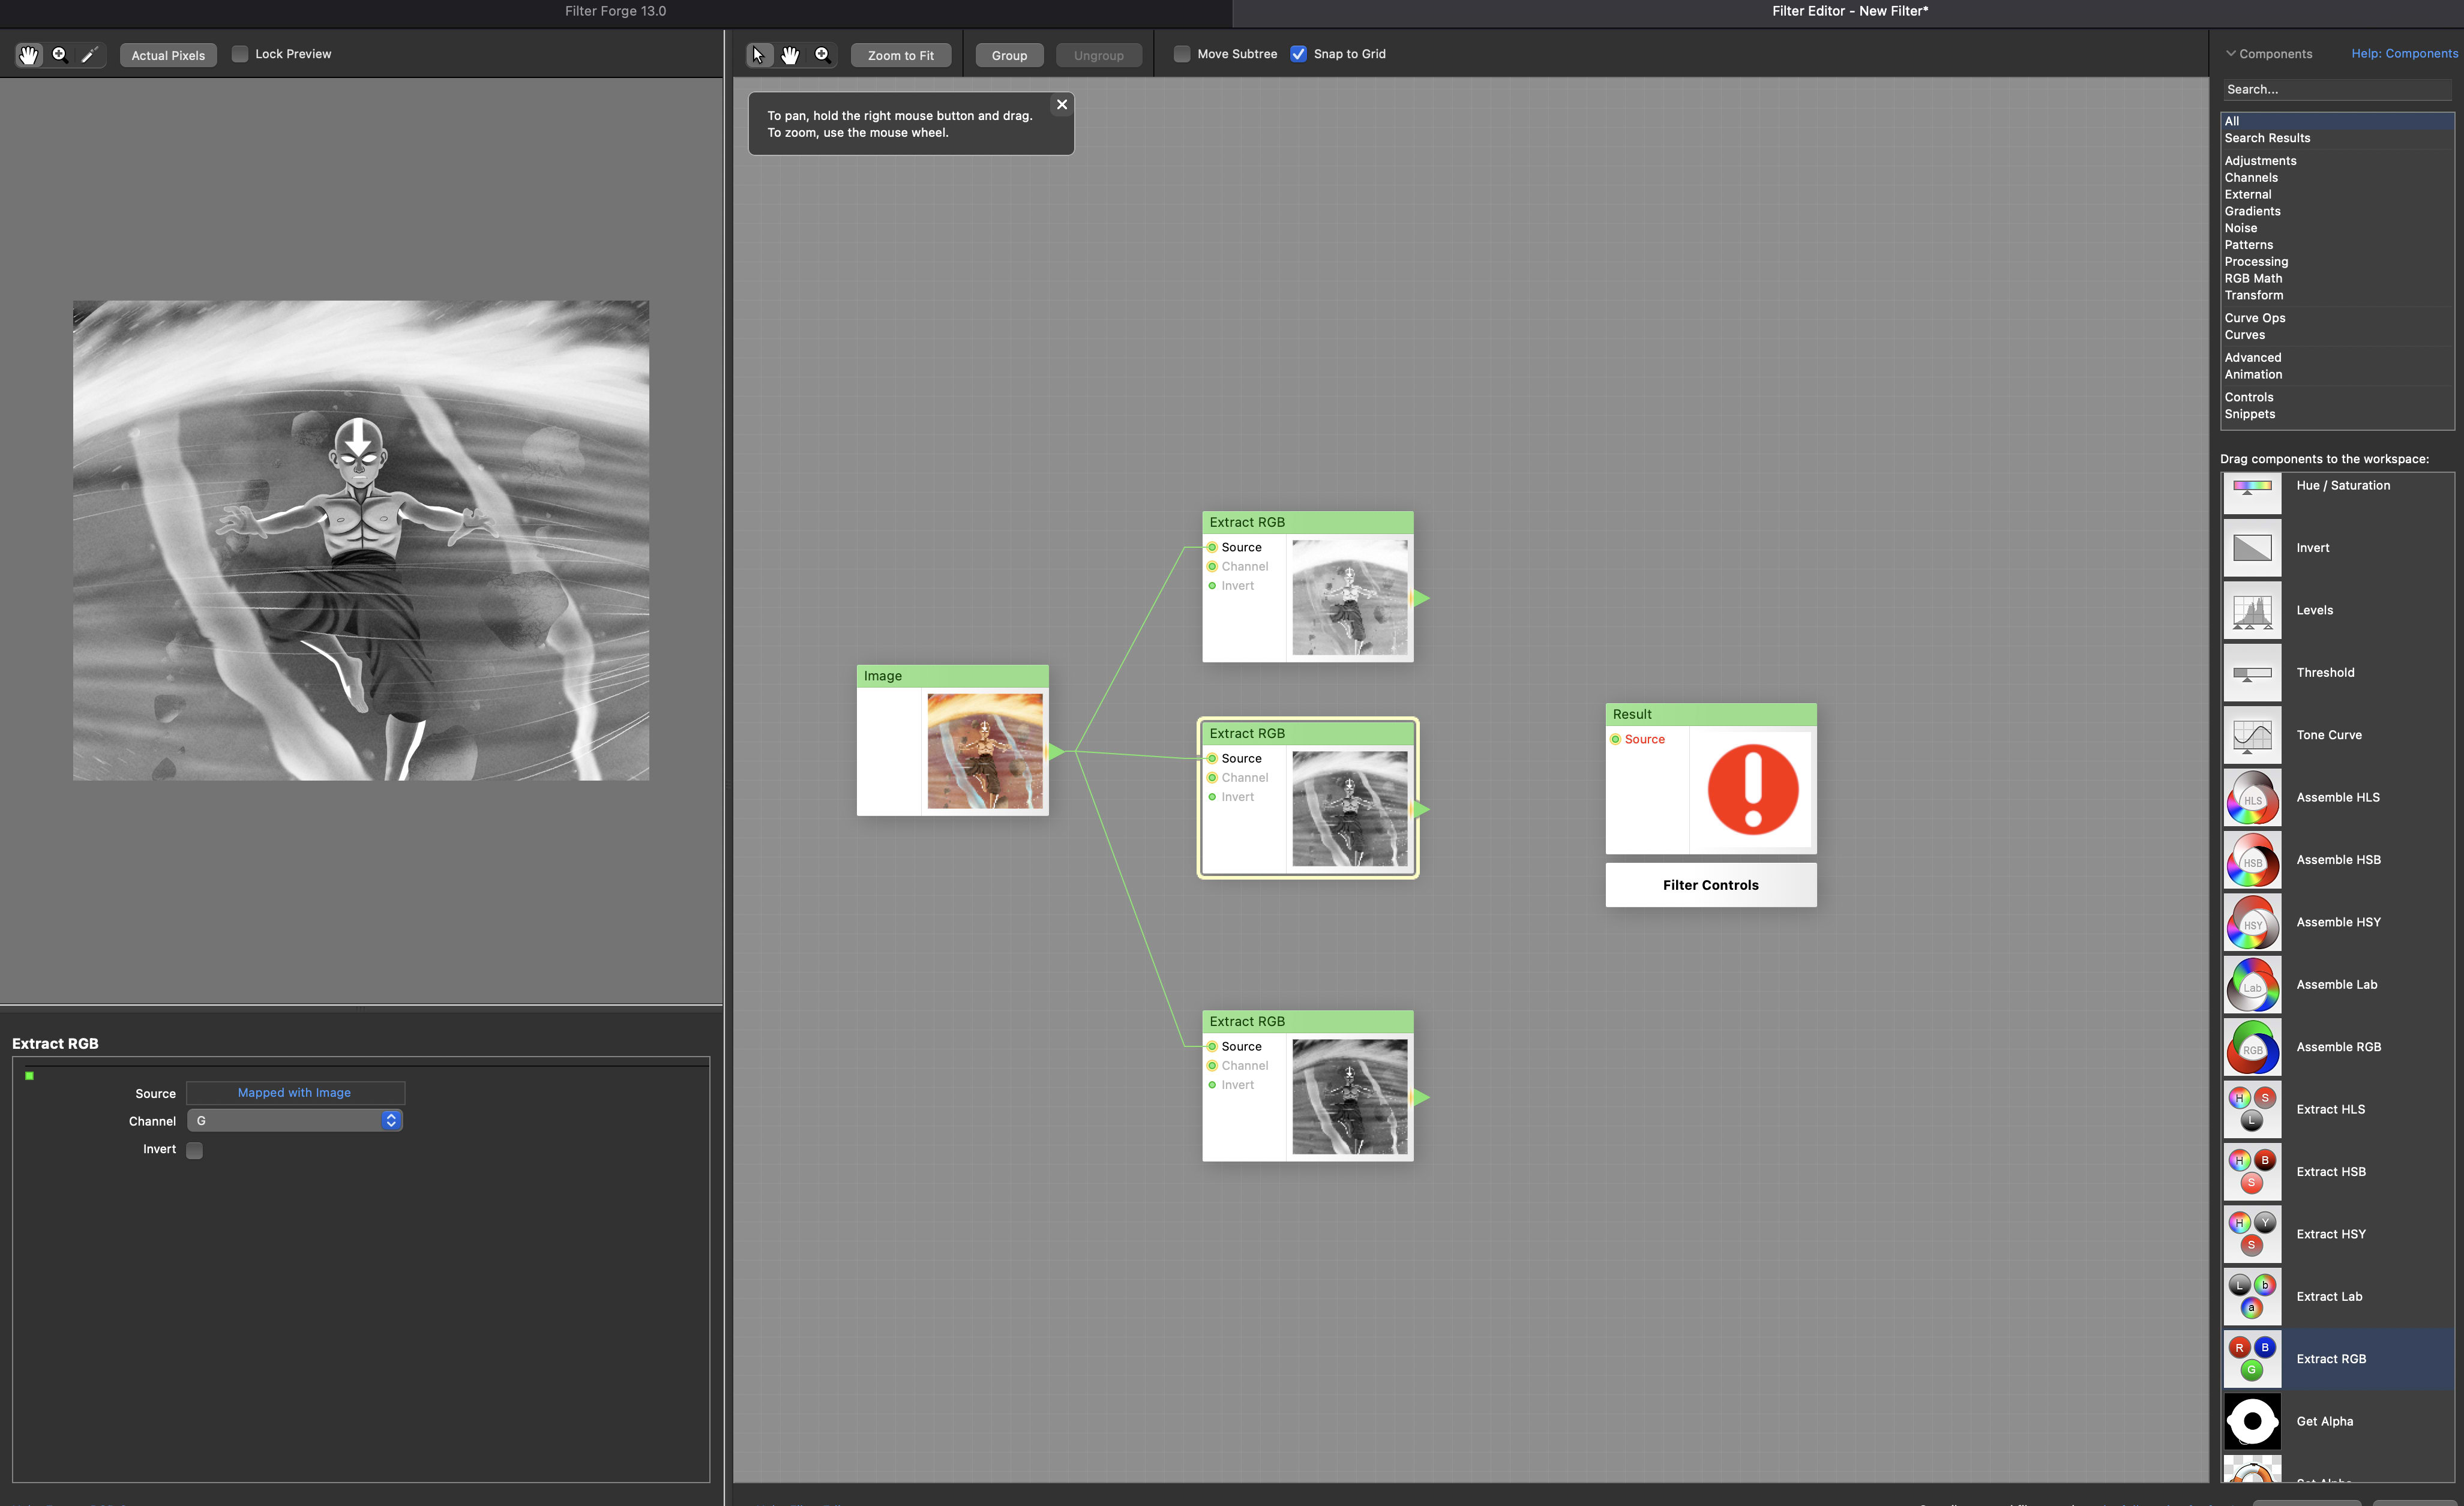The image size is (2464, 1506).
Task: Open the Help: Components link
Action: [x=2403, y=54]
